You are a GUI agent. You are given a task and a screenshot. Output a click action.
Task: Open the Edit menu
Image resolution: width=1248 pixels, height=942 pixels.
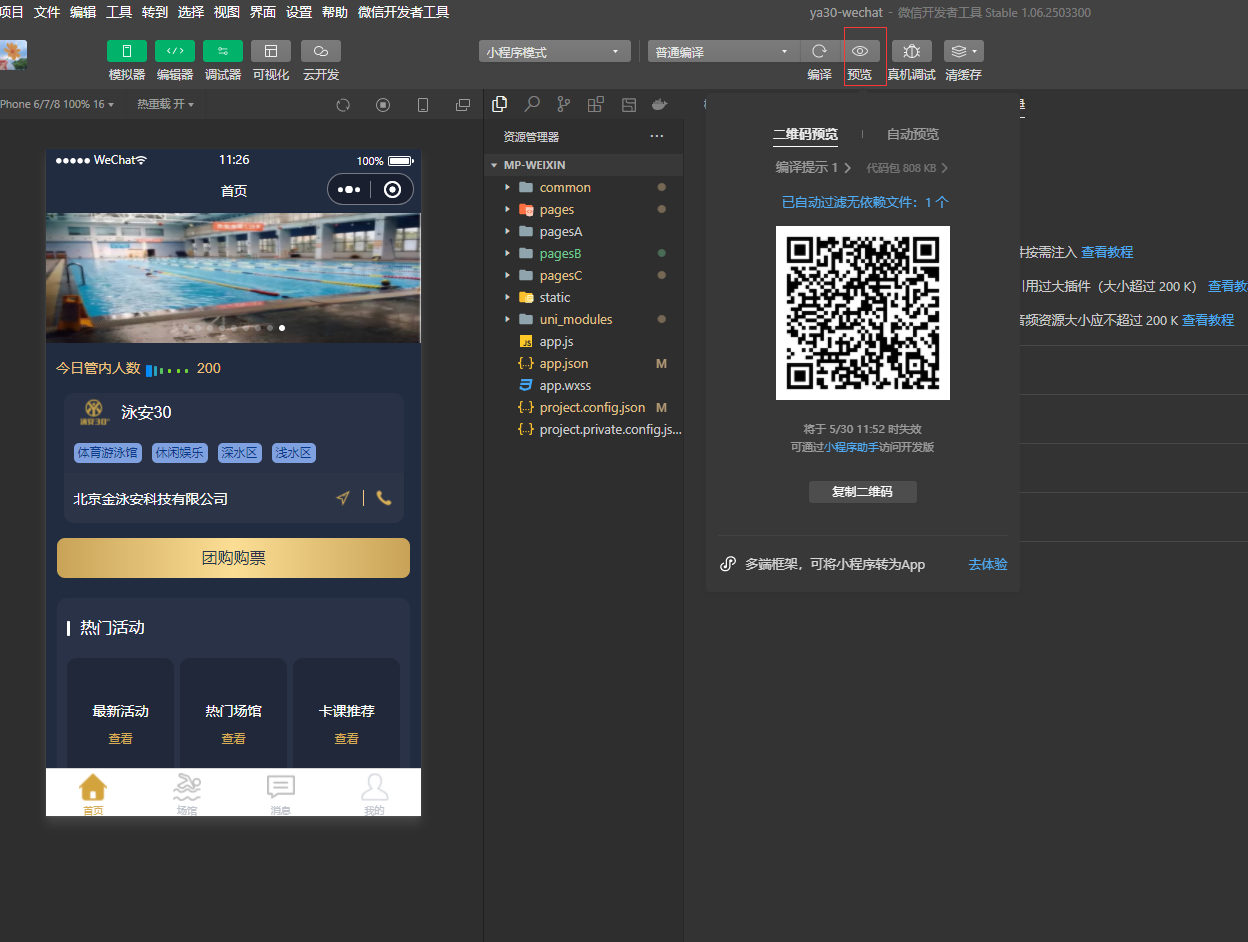click(x=83, y=12)
